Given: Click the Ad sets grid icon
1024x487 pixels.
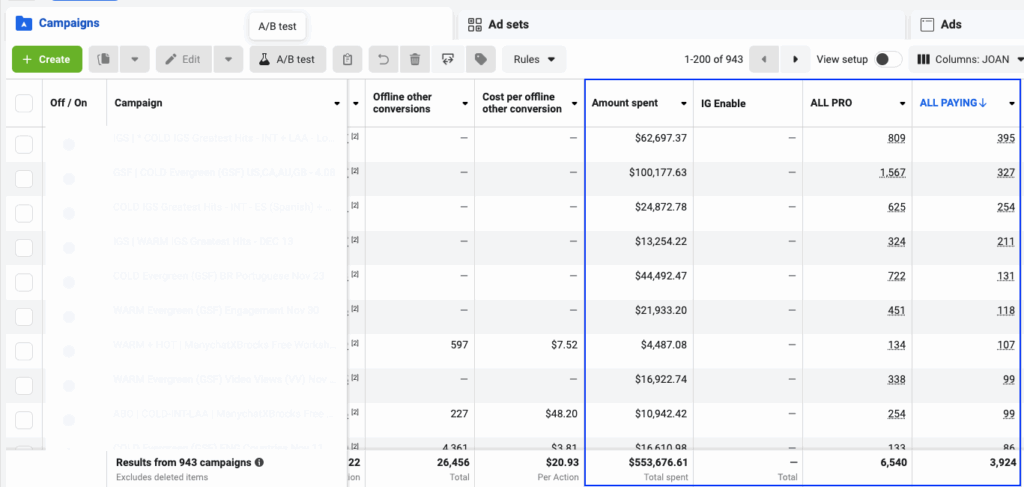Looking at the screenshot, I should (475, 25).
